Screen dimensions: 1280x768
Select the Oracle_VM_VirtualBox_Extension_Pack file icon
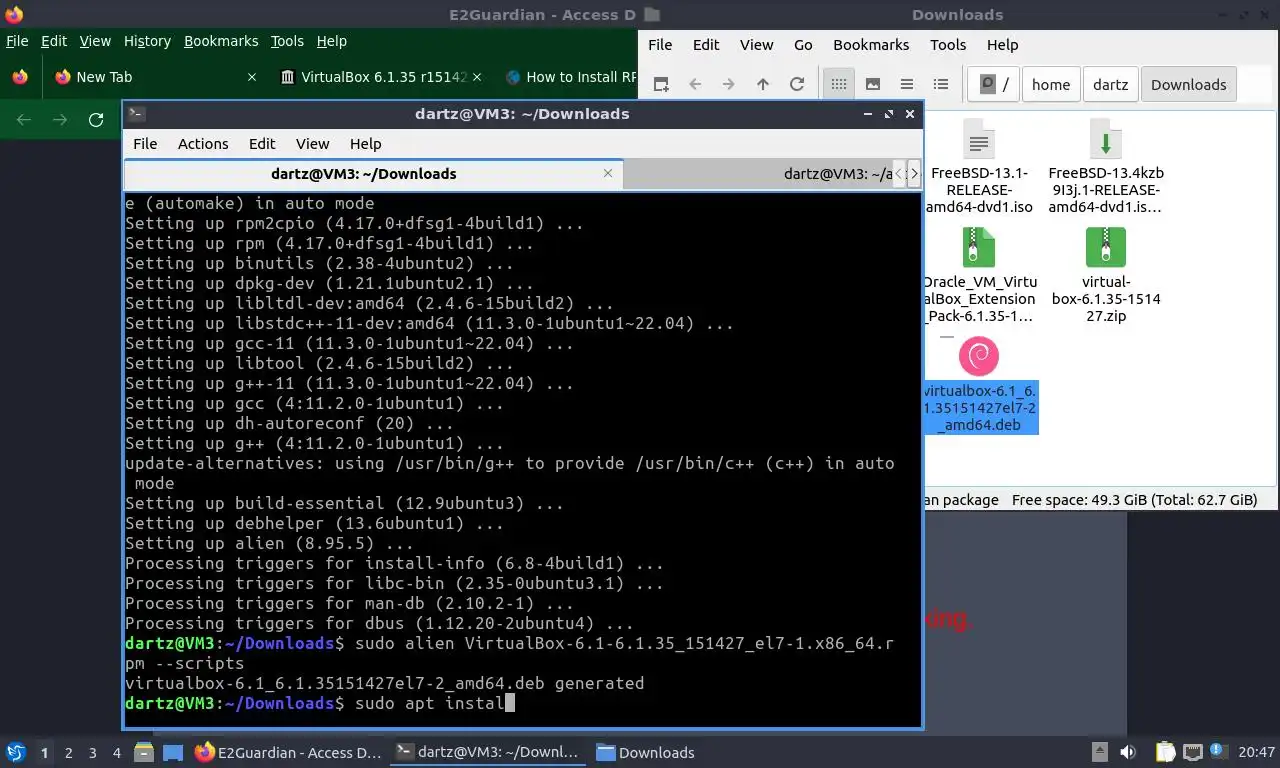(x=979, y=248)
